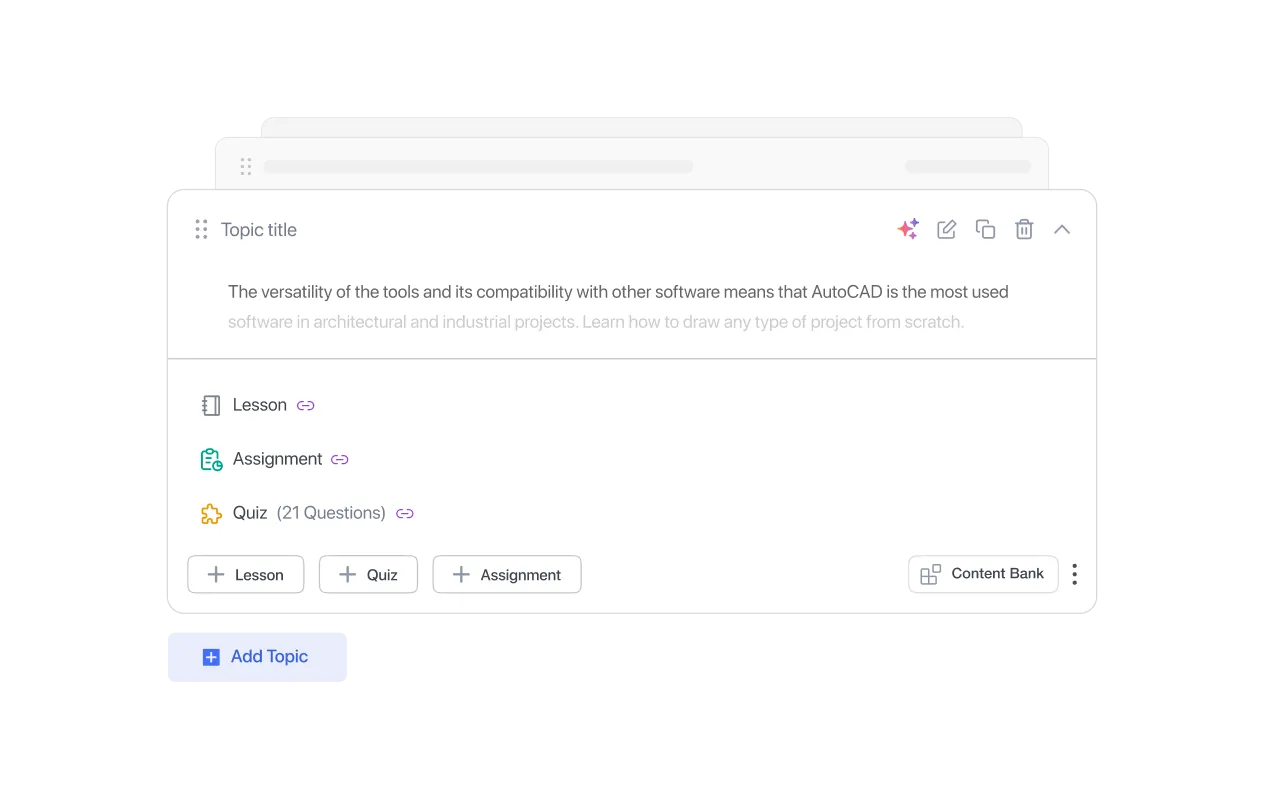This screenshot has width=1264, height=800.
Task: Click the plus Assignment button
Action: 507,574
